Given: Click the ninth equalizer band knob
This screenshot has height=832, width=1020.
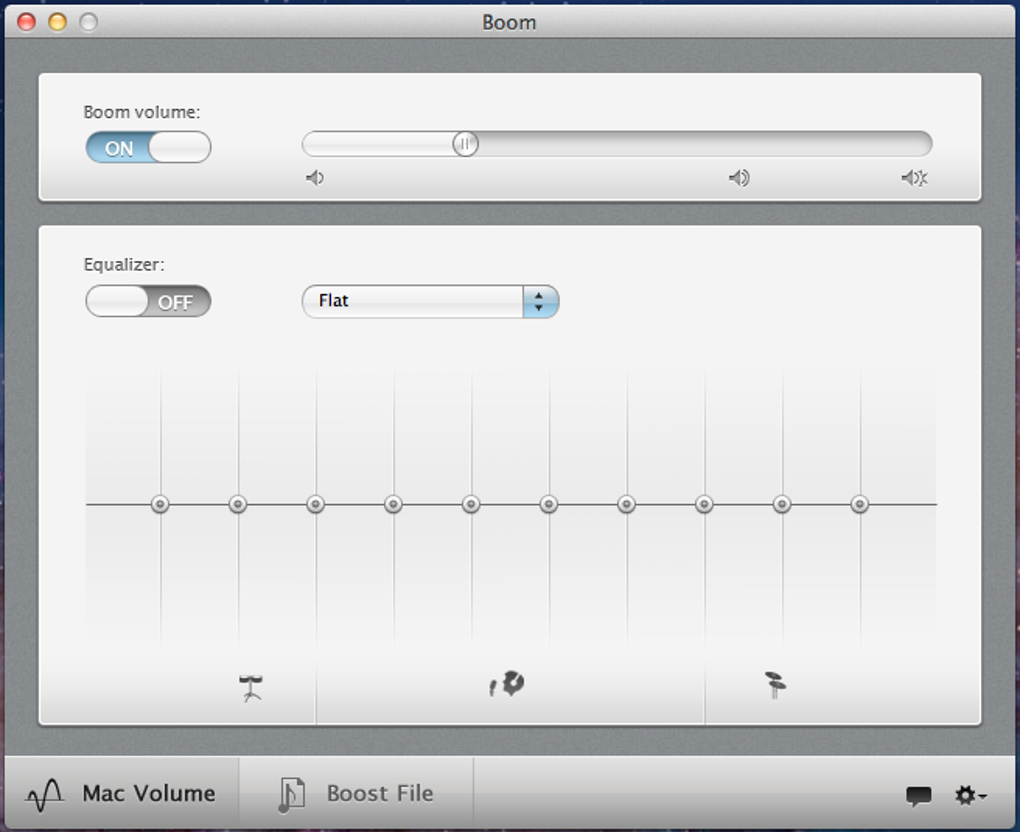Looking at the screenshot, I should [x=782, y=504].
